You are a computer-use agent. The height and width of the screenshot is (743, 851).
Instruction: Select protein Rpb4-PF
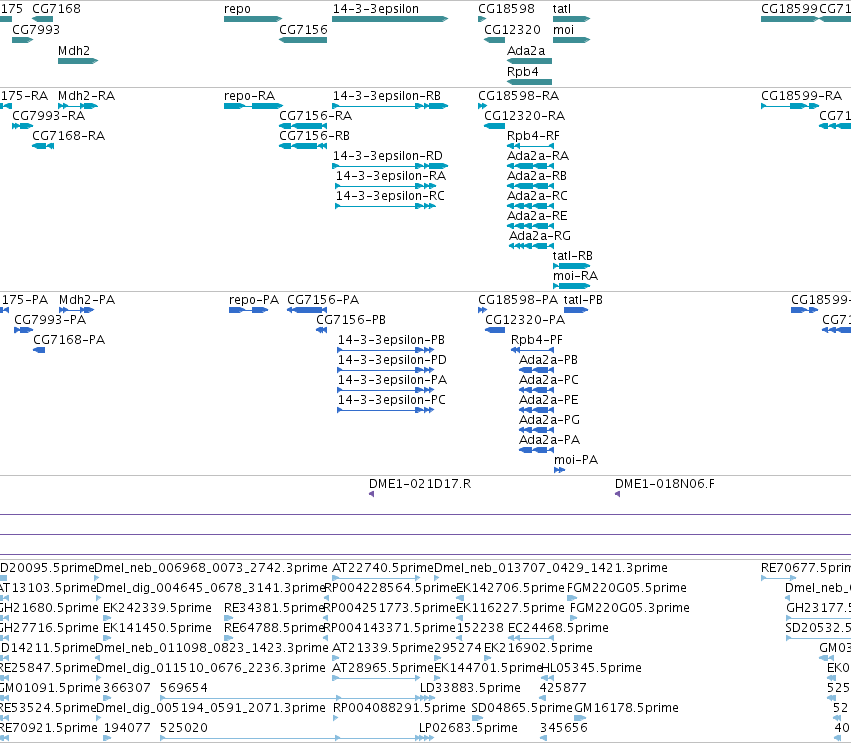click(x=532, y=350)
